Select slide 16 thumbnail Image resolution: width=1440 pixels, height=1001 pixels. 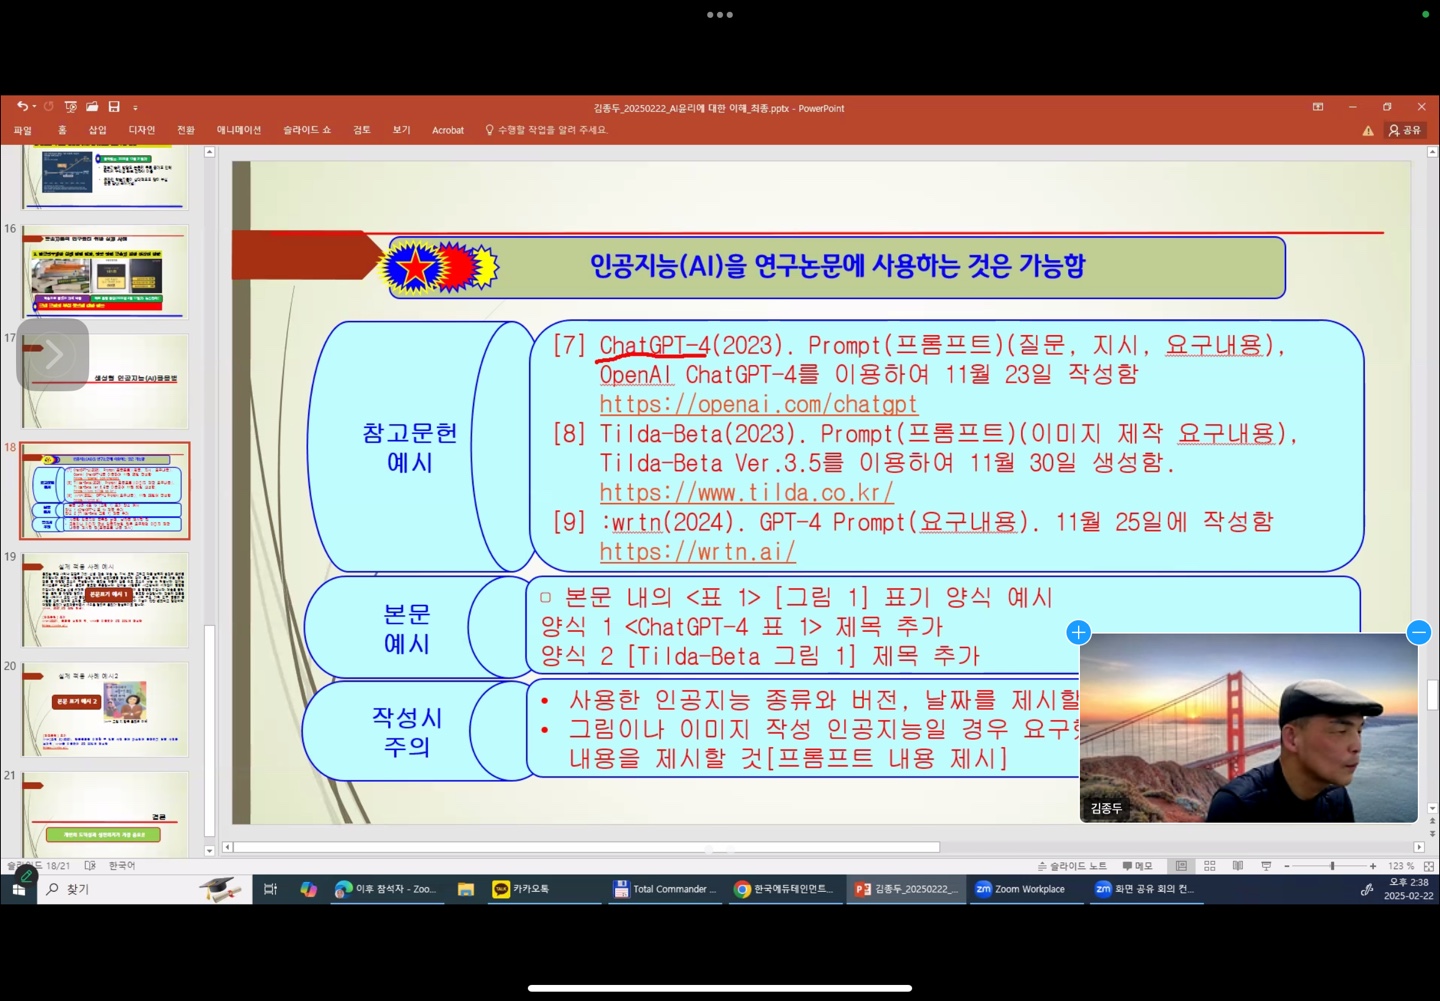point(105,272)
